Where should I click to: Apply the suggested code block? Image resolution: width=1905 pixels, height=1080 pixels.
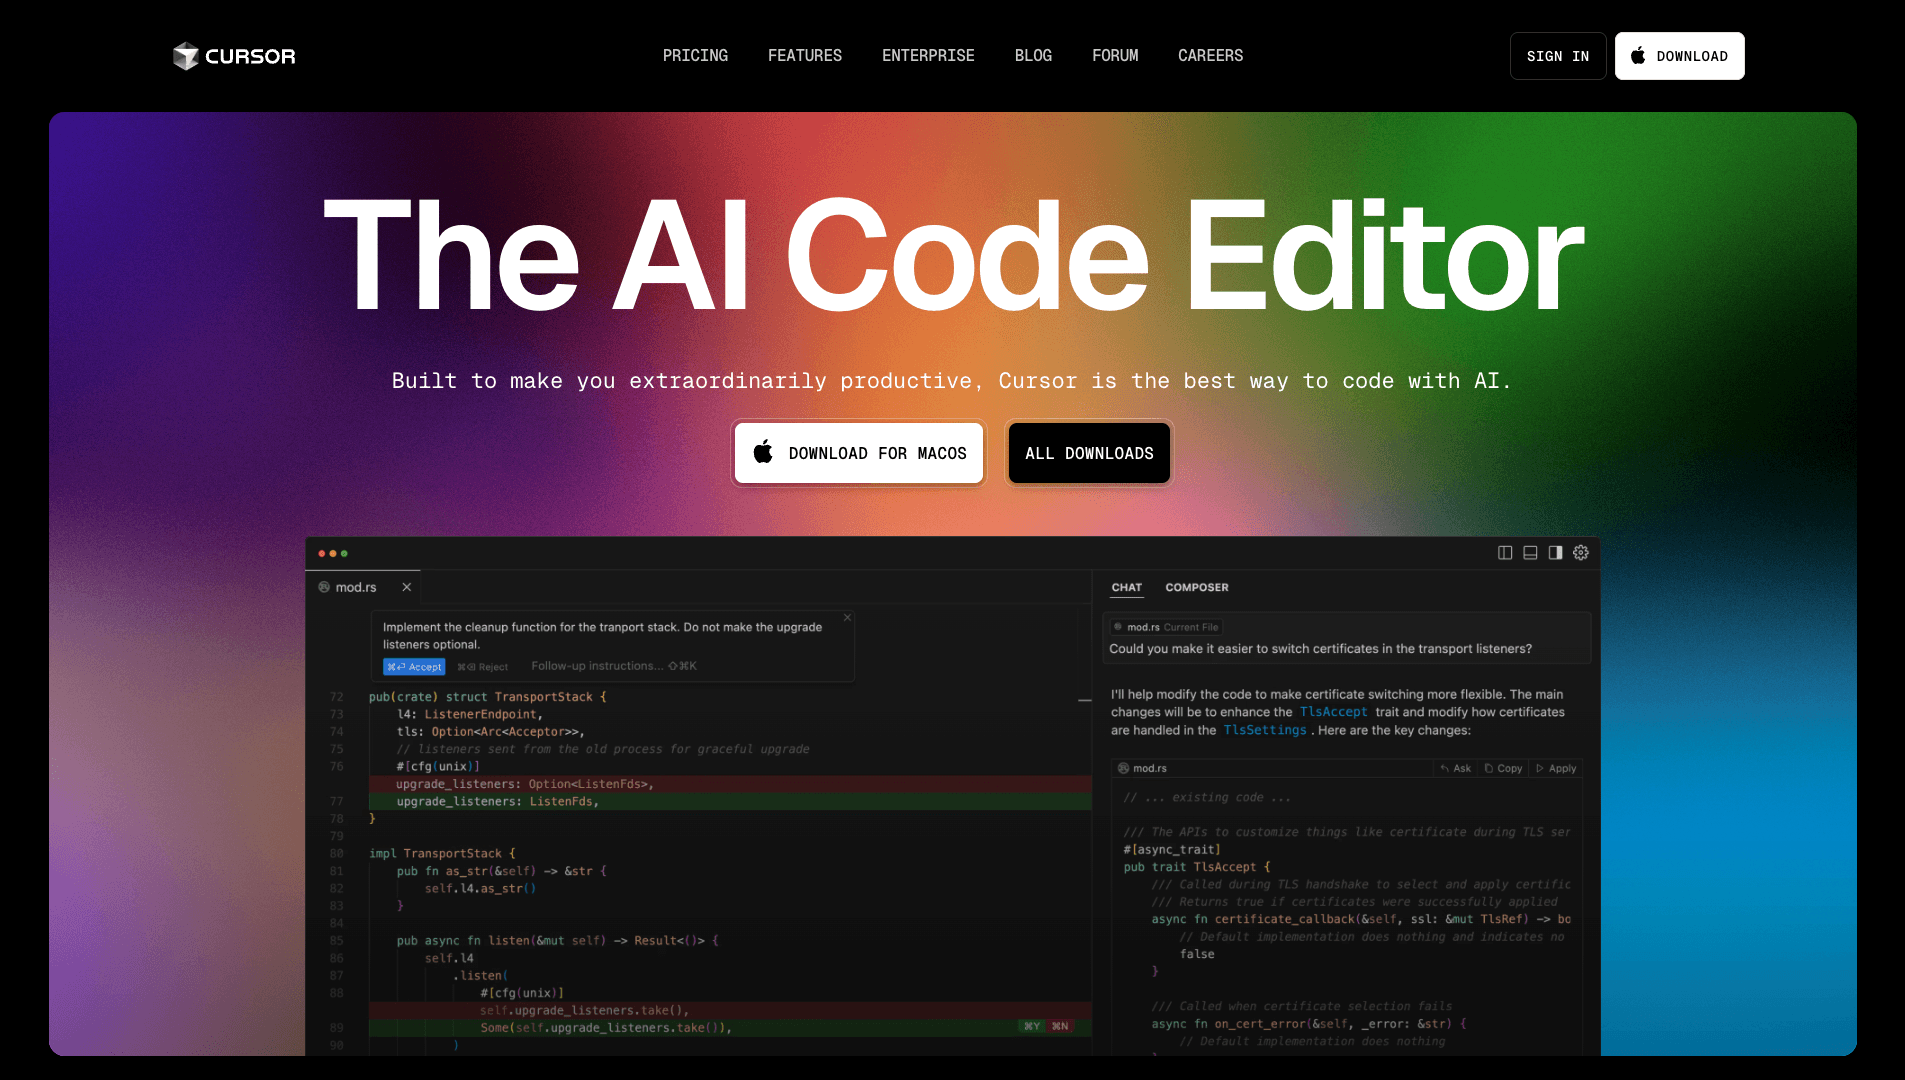point(1556,768)
